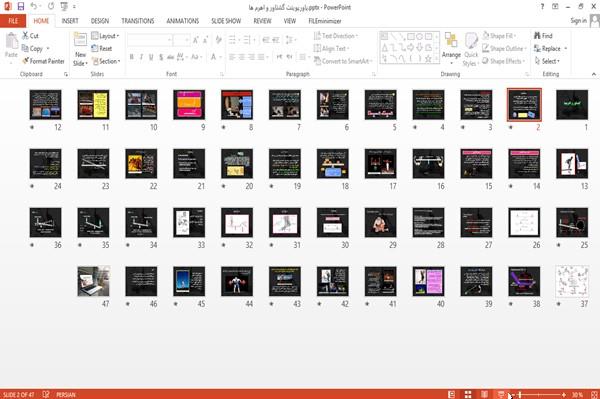This screenshot has height=399, width=600.
Task: Open the Section dropdown
Action: [x=106, y=61]
